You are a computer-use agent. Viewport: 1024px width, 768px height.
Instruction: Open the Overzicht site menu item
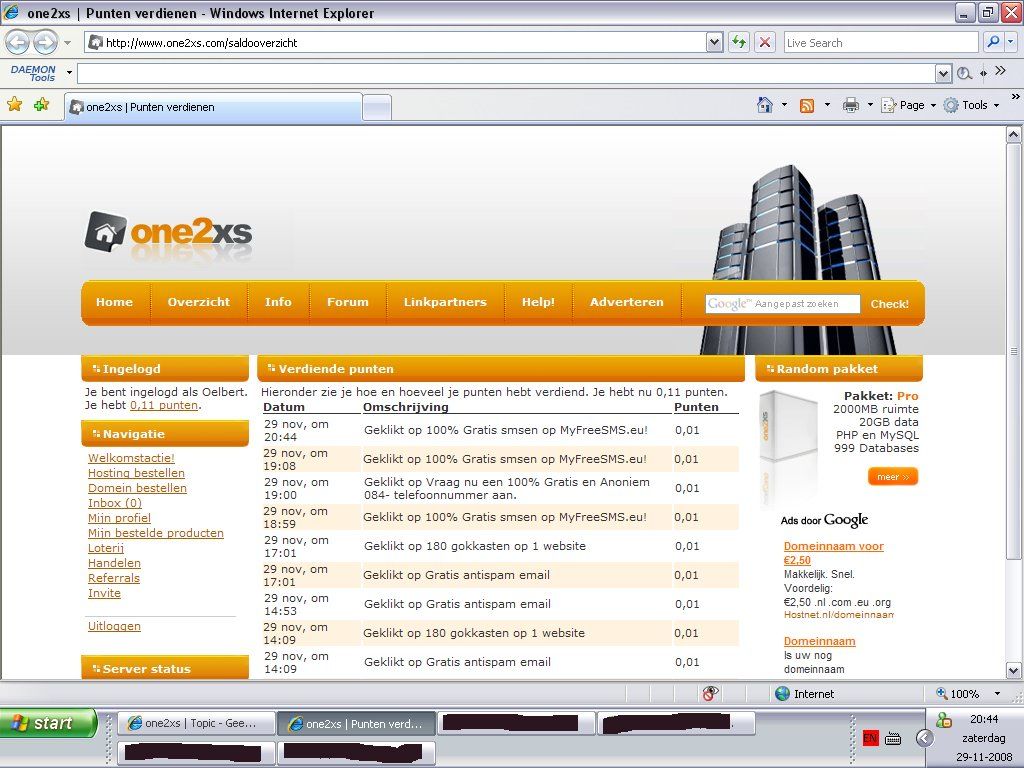pyautogui.click(x=199, y=302)
